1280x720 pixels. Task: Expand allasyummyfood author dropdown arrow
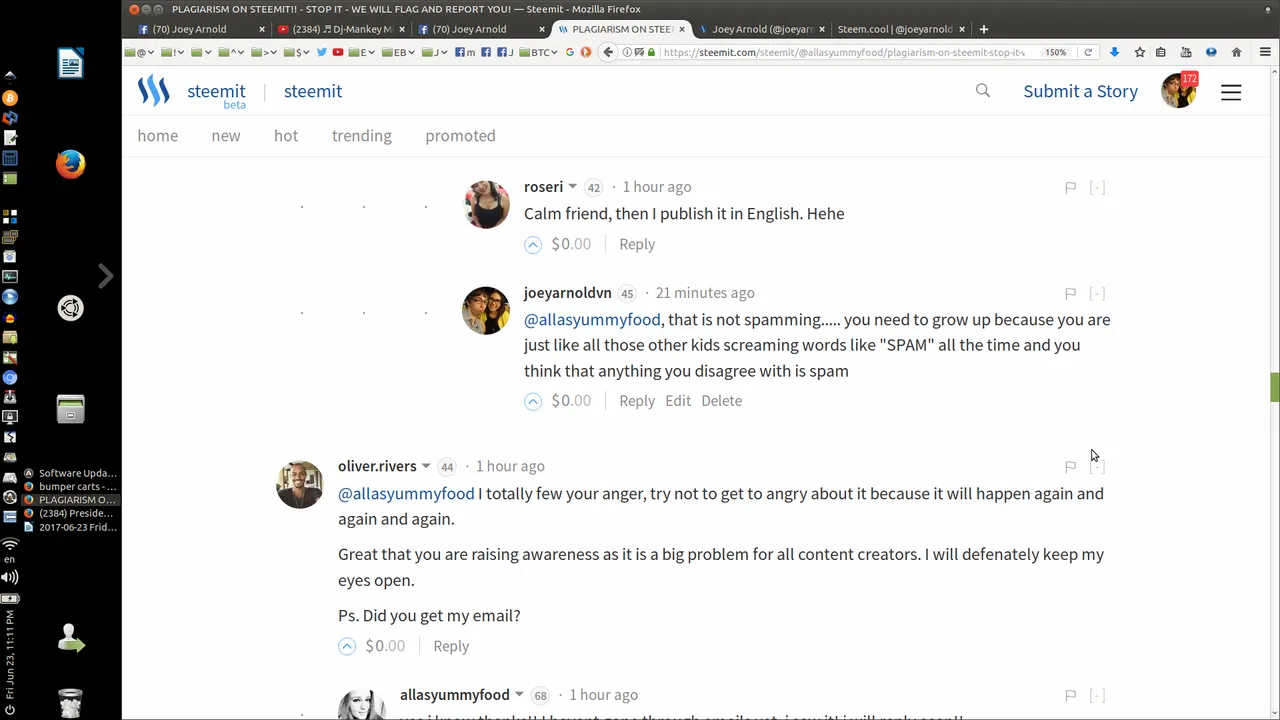coord(519,695)
